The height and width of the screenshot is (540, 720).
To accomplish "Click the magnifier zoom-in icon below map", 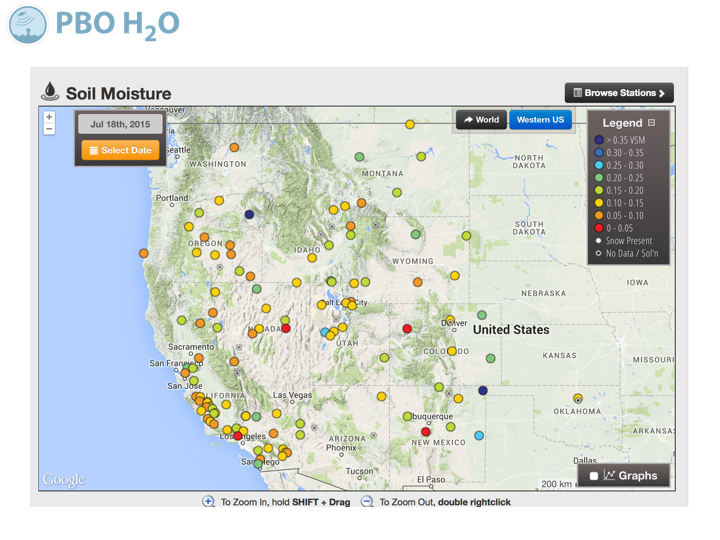I will 209,501.
